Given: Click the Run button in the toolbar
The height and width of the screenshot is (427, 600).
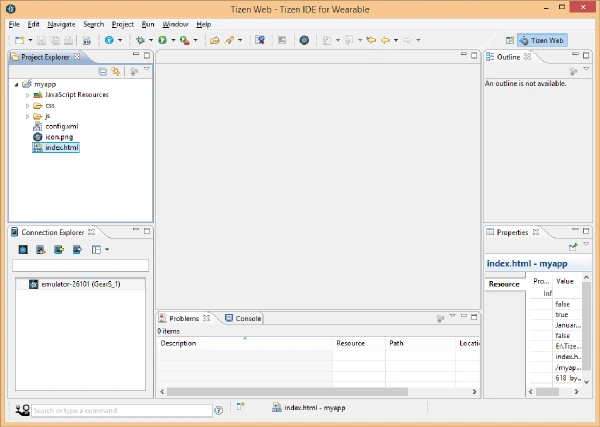Looking at the screenshot, I should click(162, 40).
